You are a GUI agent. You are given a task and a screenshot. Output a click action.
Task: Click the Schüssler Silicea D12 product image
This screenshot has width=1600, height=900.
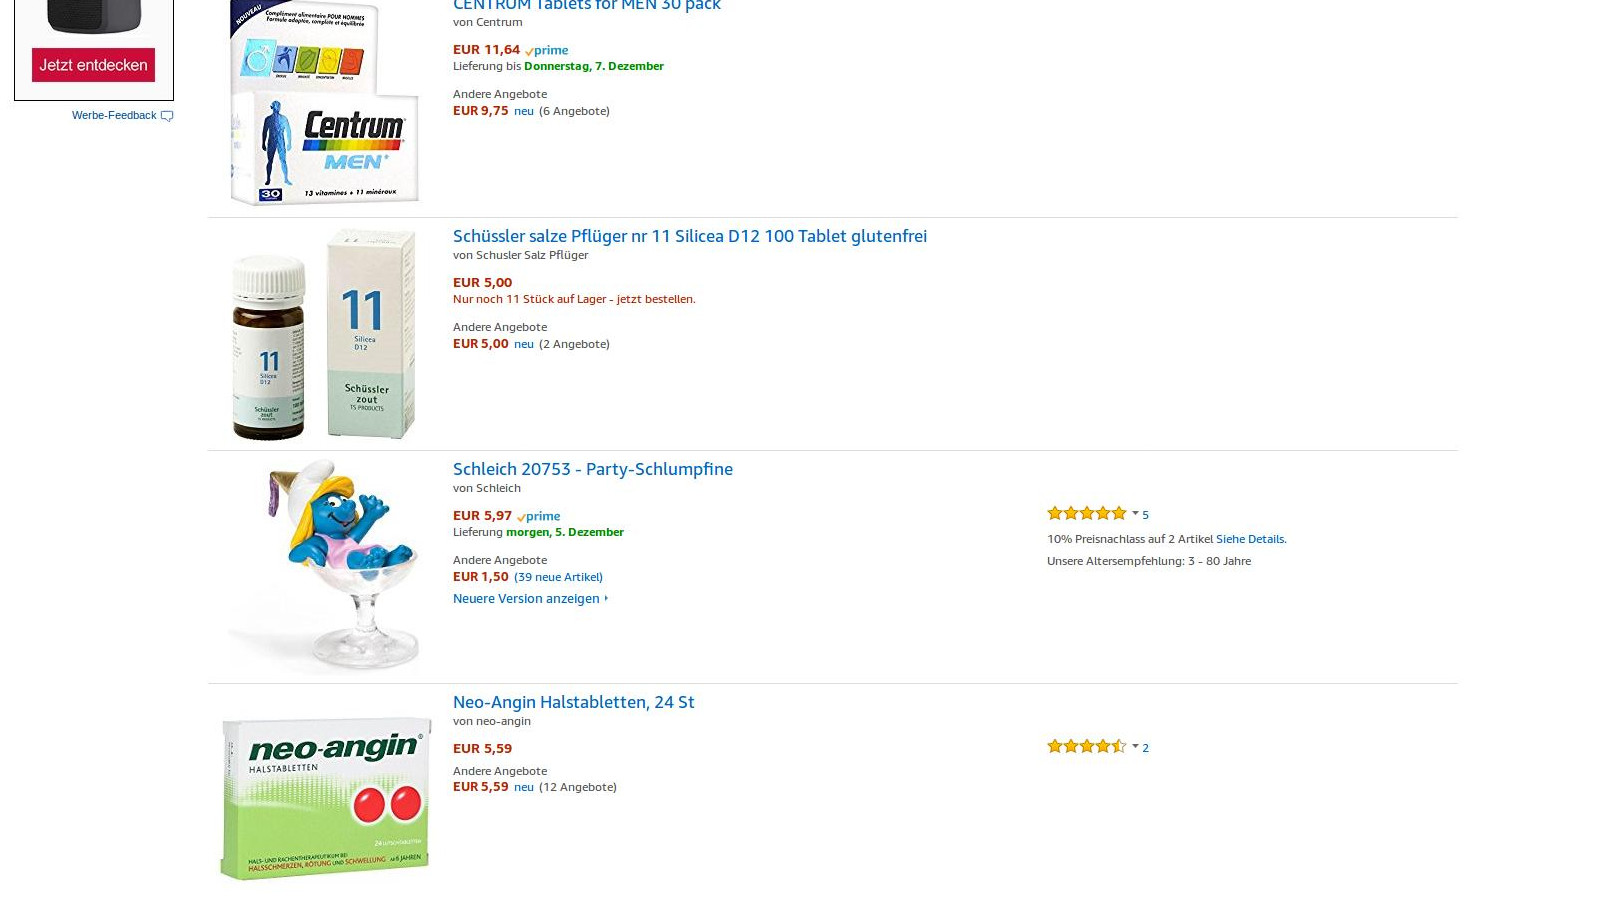324,334
